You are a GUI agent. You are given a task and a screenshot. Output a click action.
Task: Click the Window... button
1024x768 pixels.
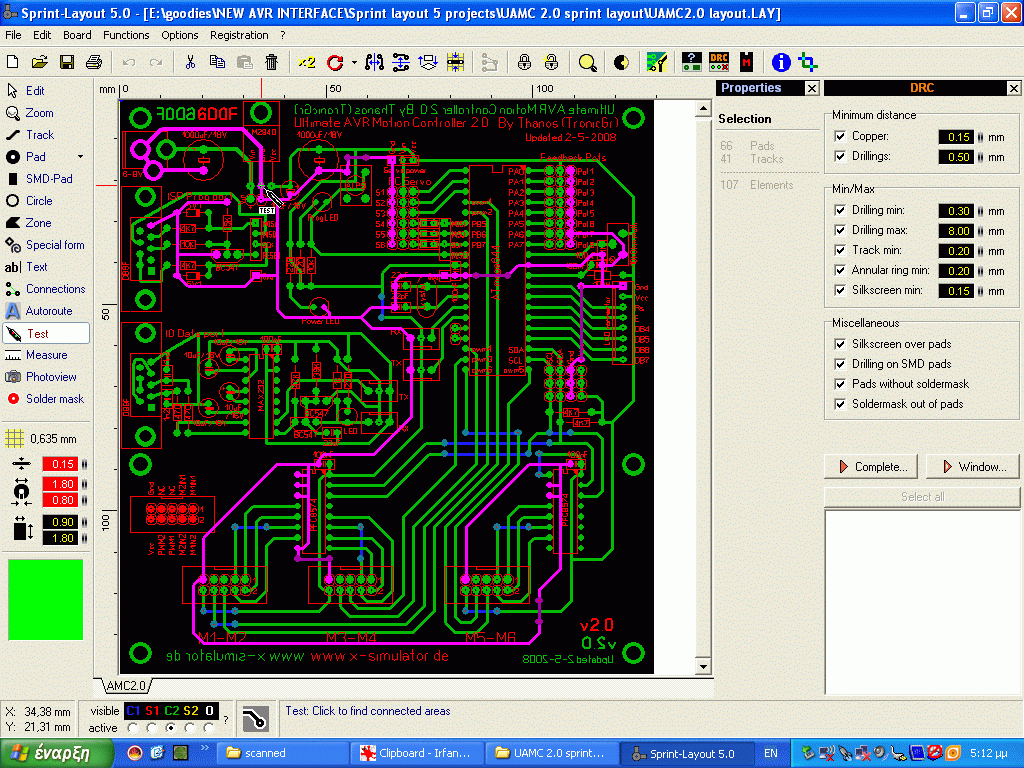(973, 467)
